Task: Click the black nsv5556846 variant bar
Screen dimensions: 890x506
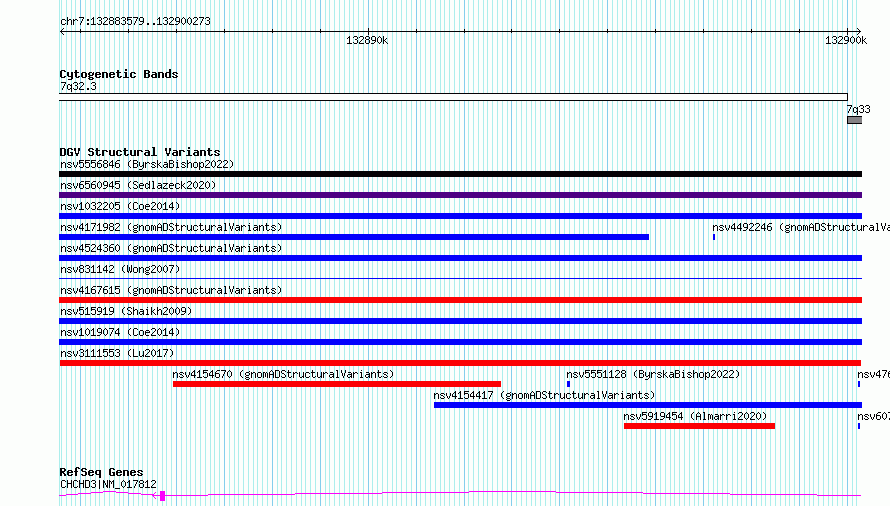Action: (x=460, y=174)
